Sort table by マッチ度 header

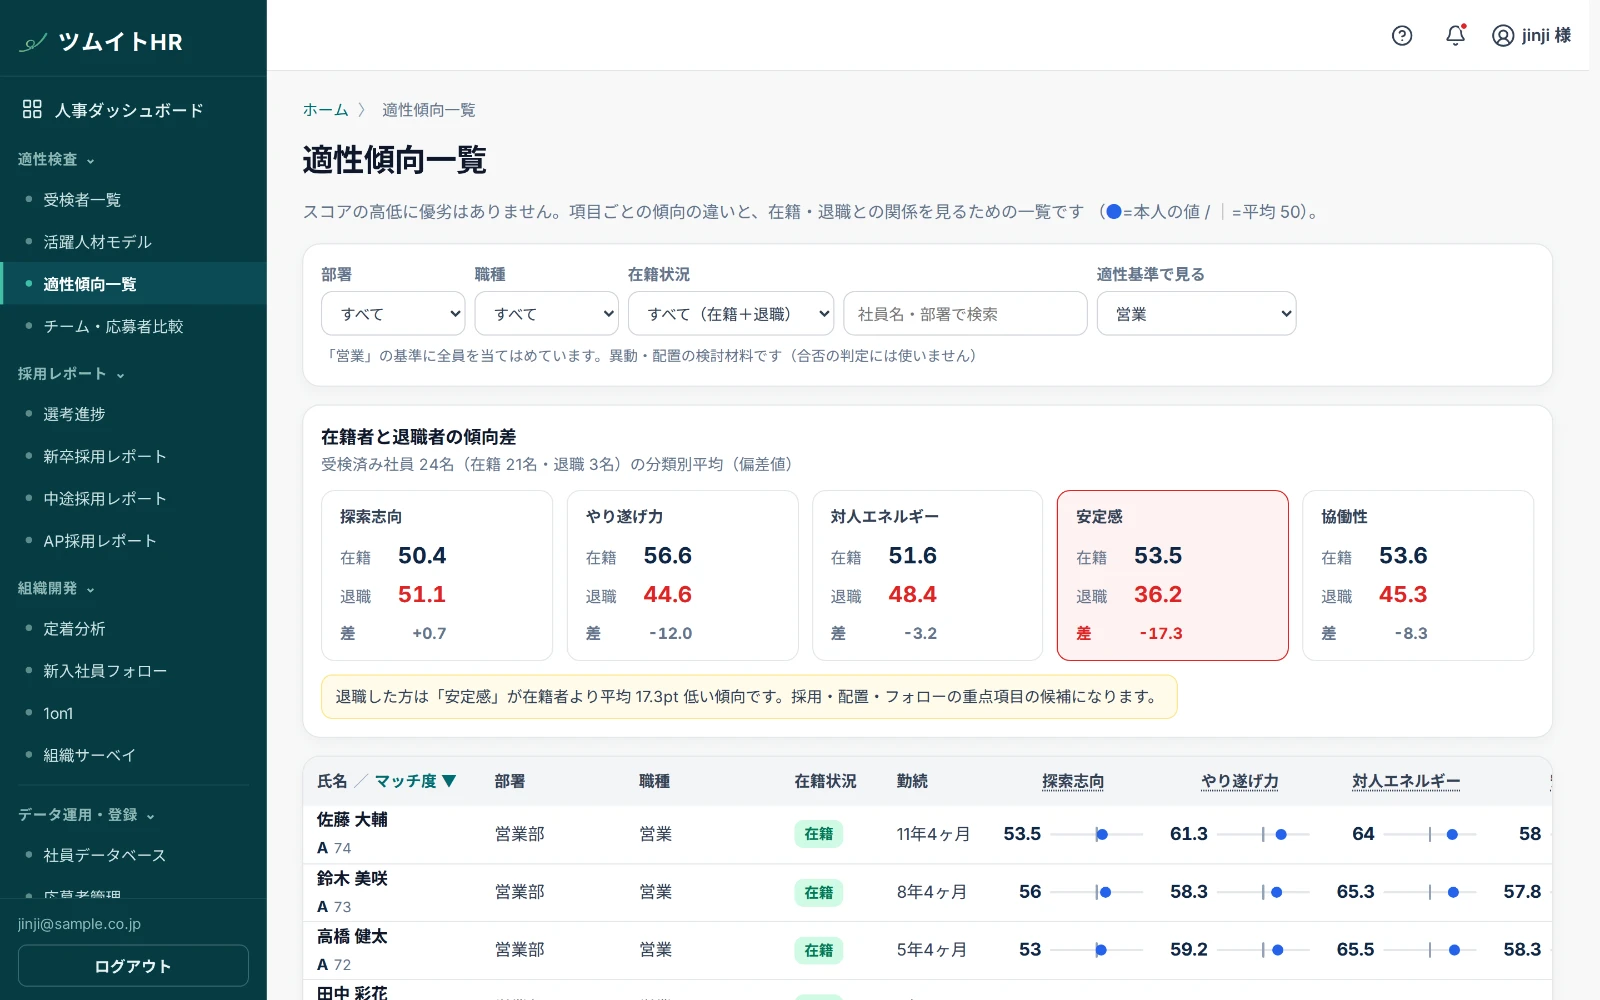(415, 782)
